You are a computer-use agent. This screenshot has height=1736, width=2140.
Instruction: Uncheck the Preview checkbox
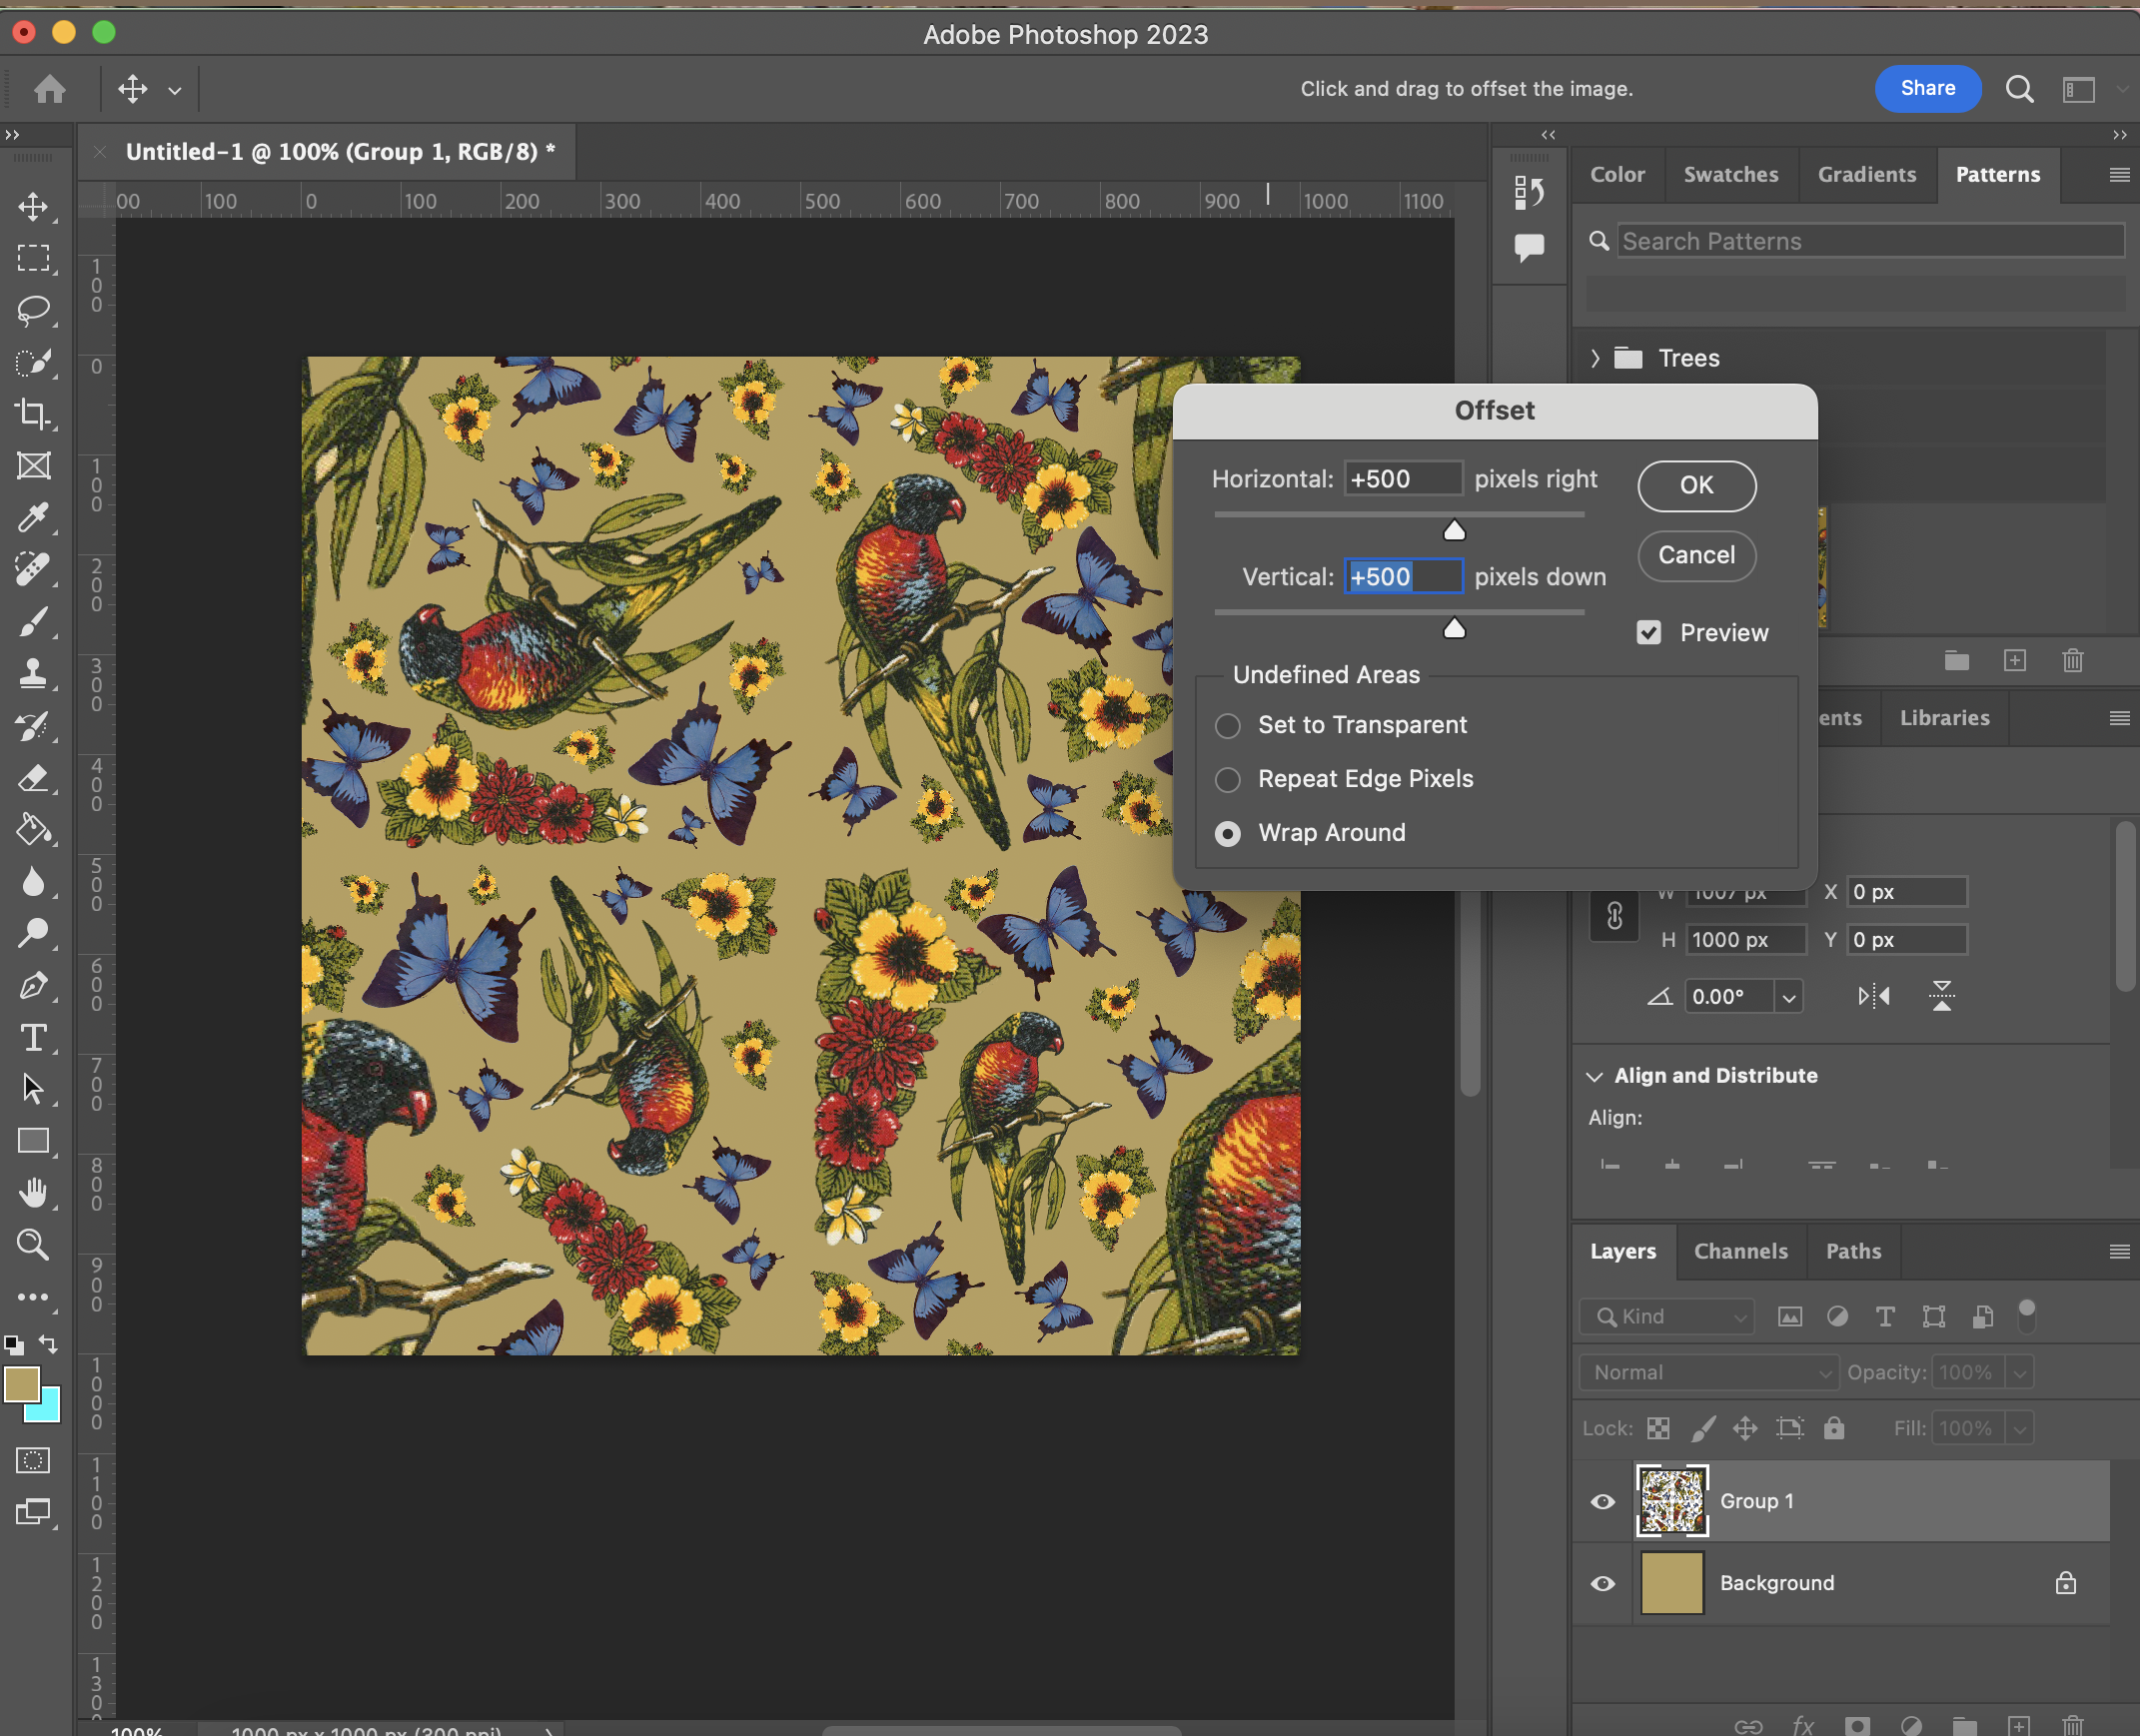point(1649,633)
